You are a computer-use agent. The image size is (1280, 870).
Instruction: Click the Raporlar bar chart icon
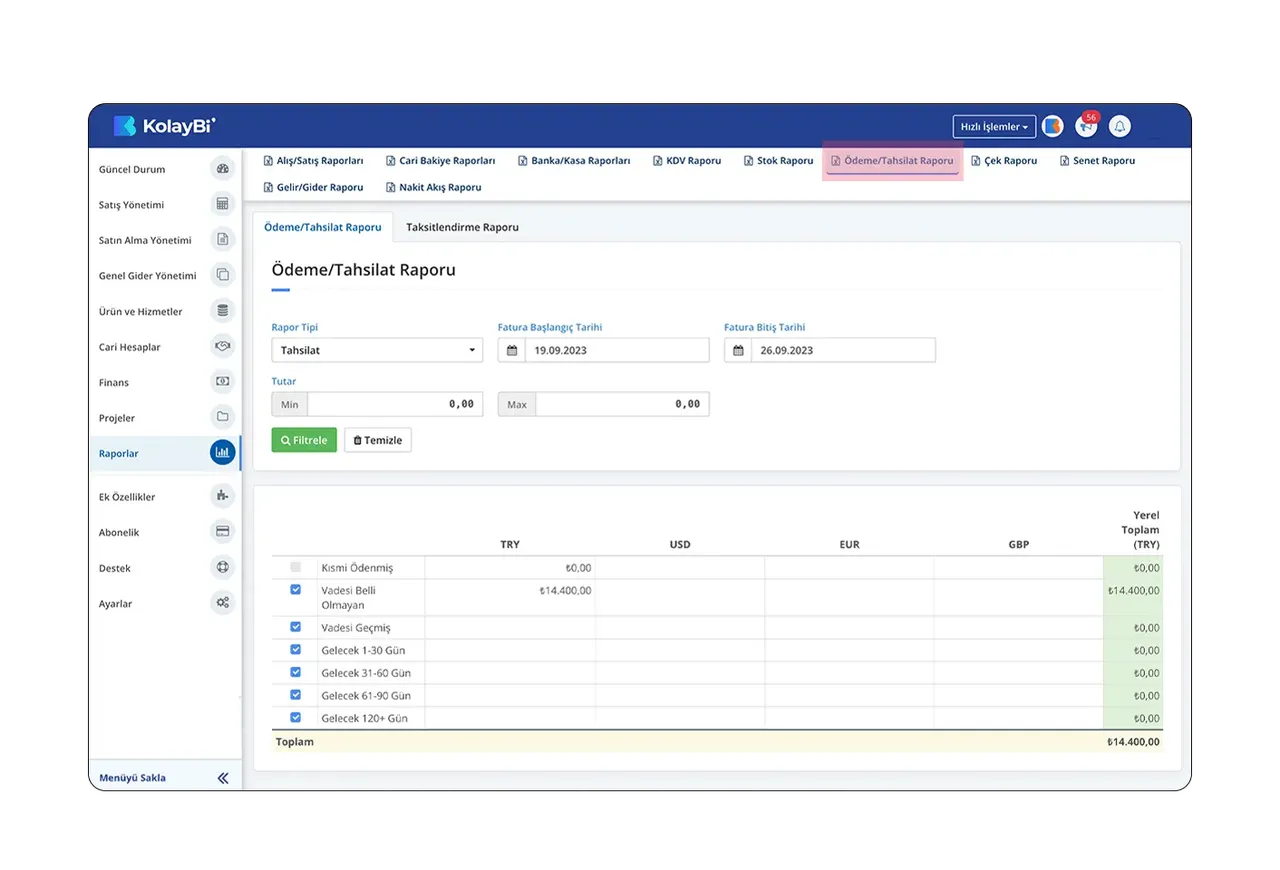coord(222,453)
